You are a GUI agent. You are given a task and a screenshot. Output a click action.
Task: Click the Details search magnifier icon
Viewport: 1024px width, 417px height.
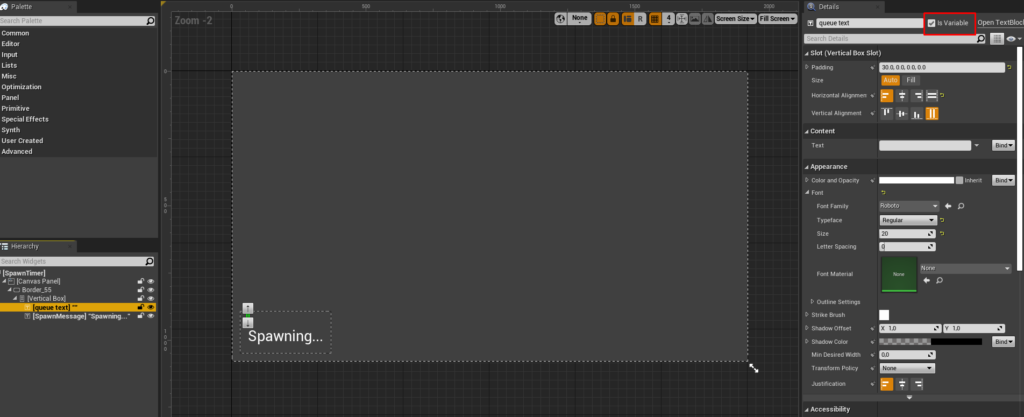tap(980, 39)
